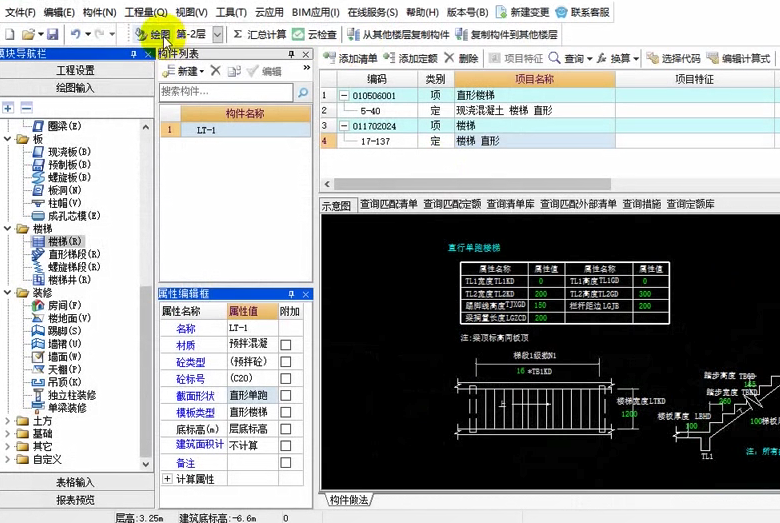Enable the 砼标号 附加 checkbox
The width and height of the screenshot is (780, 523).
coord(286,378)
